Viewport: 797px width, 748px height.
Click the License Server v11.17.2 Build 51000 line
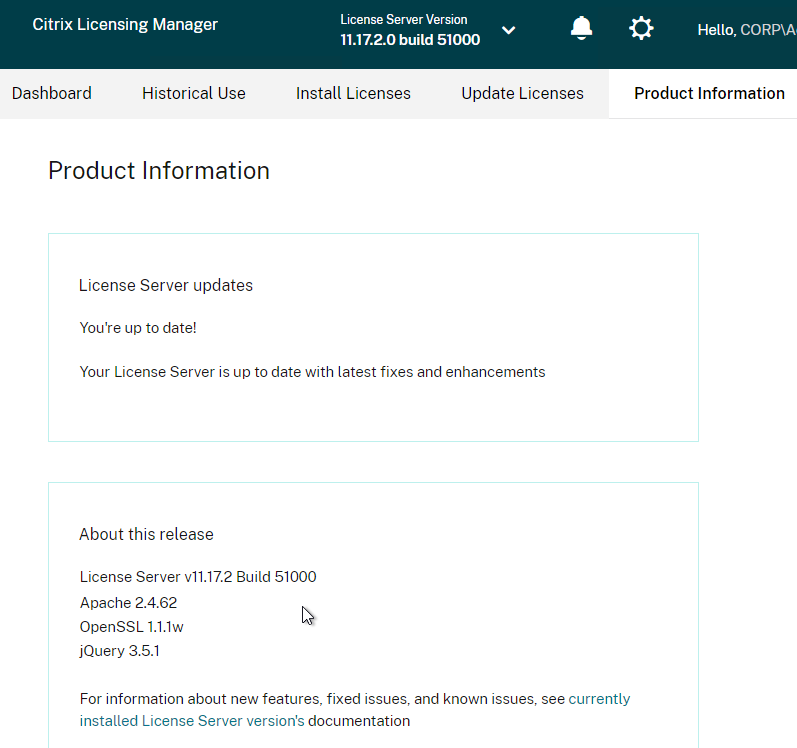pos(198,577)
